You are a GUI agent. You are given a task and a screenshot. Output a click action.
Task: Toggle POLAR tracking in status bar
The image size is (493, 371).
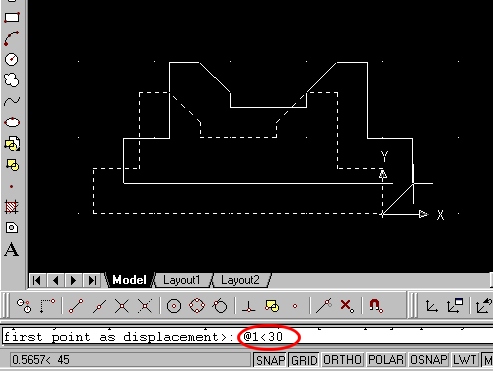click(386, 360)
